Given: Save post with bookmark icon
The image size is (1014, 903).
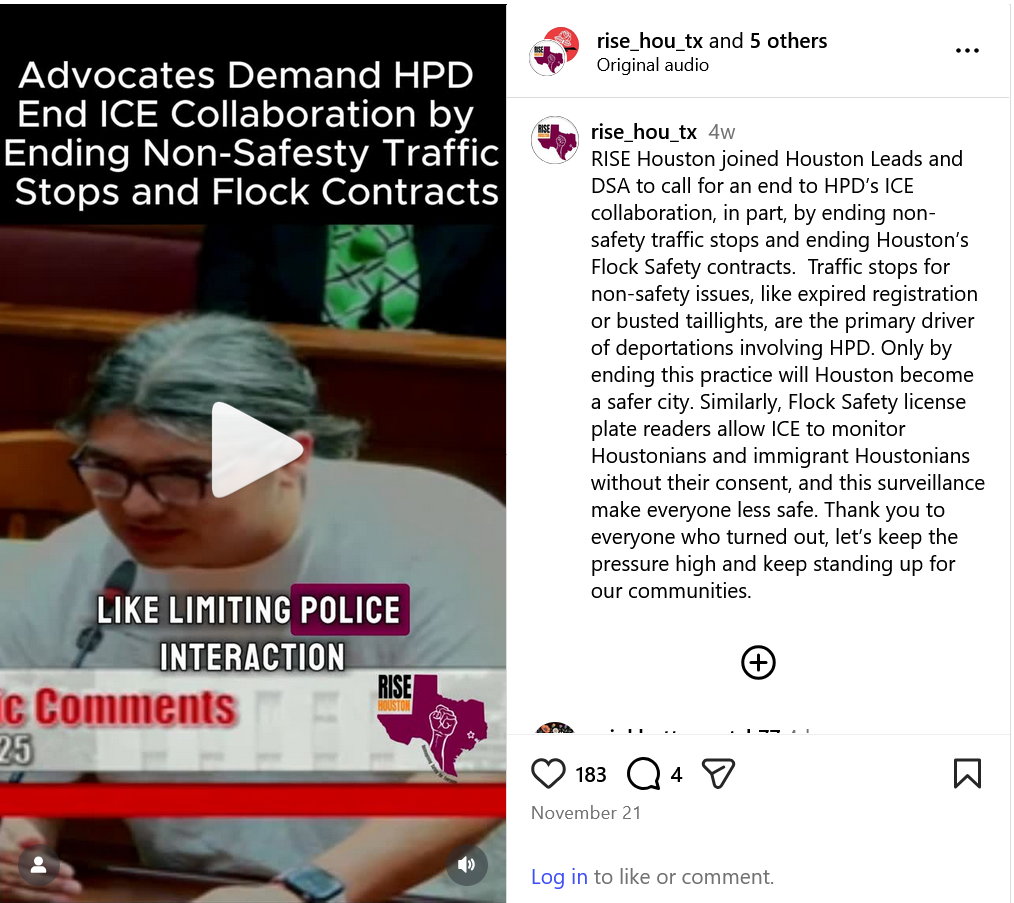Looking at the screenshot, I should pos(967,774).
